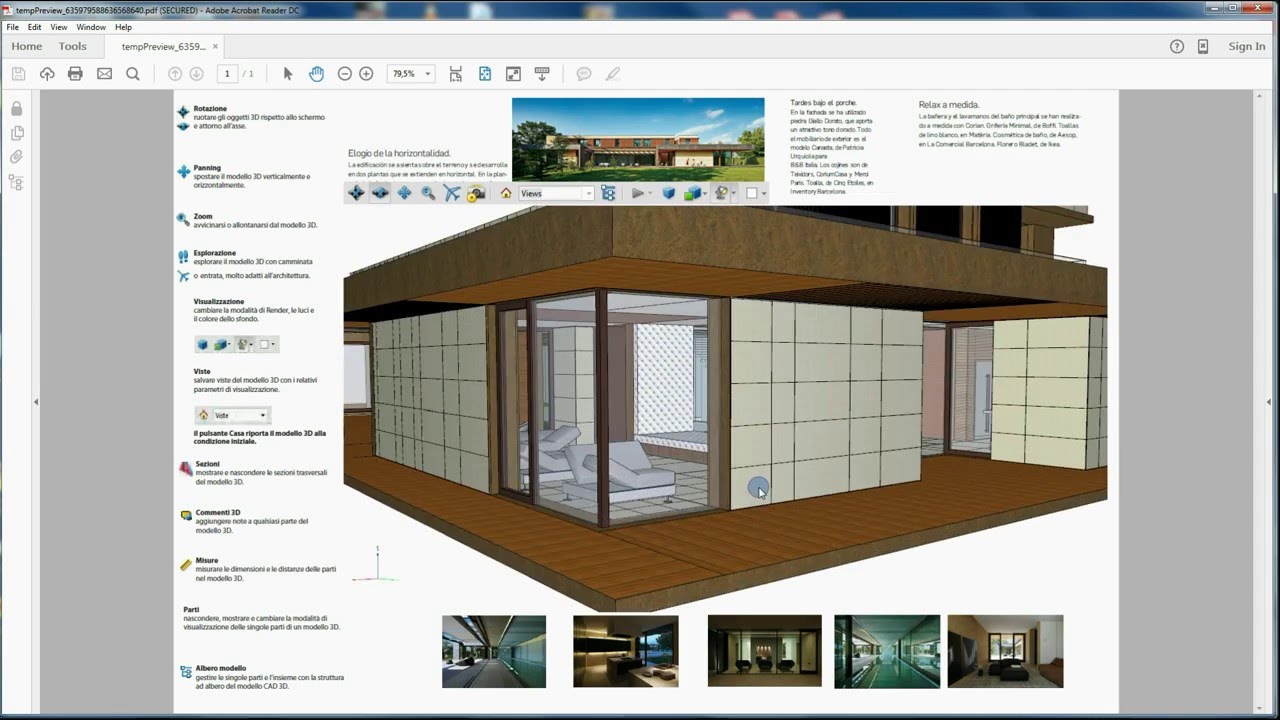Click the fourth bottom indoor pool thumbnail
1280x720 pixels.
(x=887, y=651)
